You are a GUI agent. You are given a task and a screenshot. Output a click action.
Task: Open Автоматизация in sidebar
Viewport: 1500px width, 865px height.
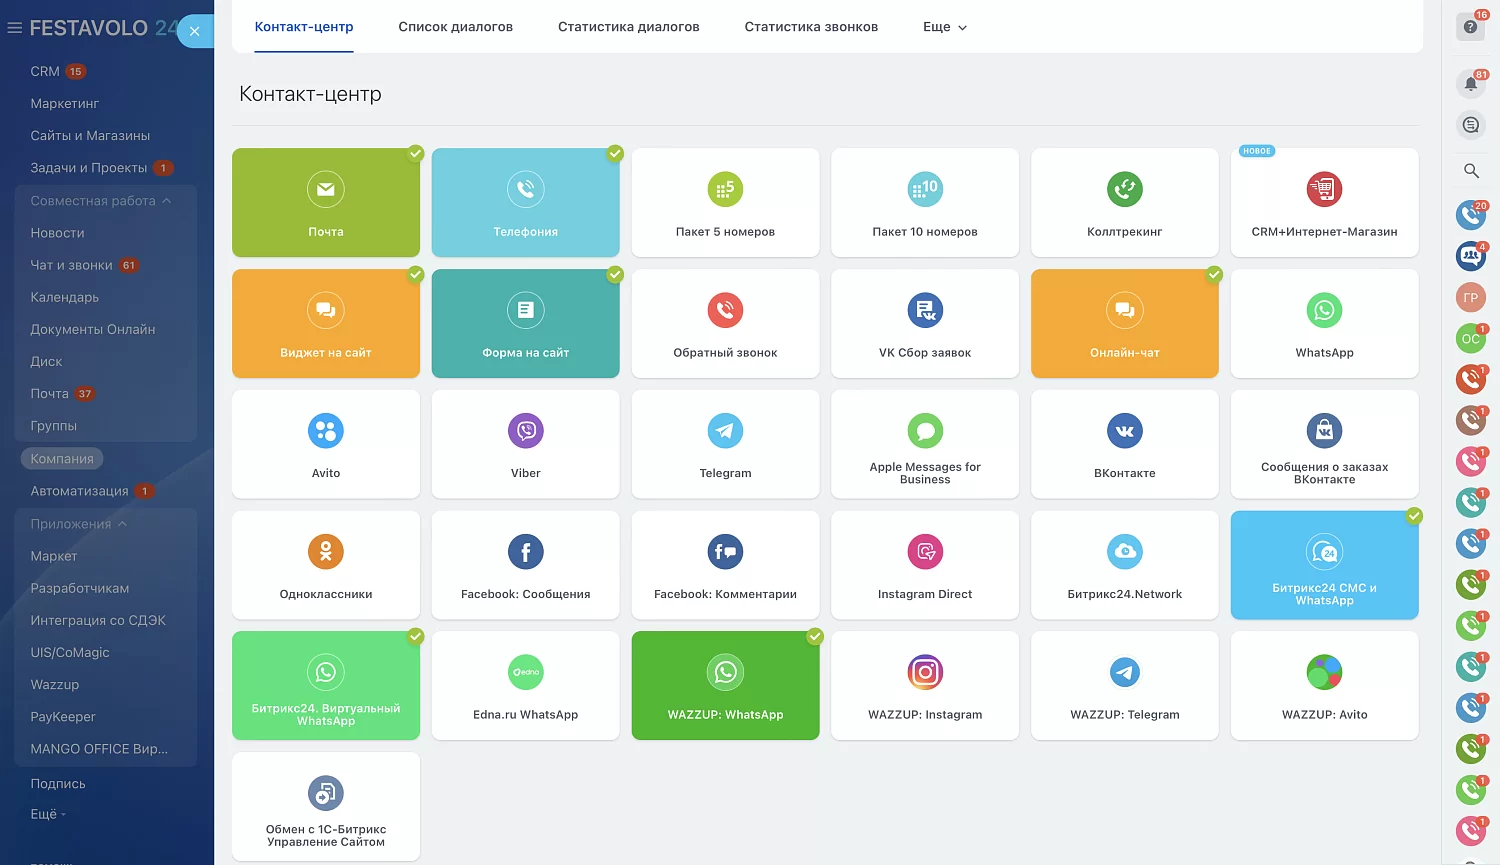[x=79, y=491]
